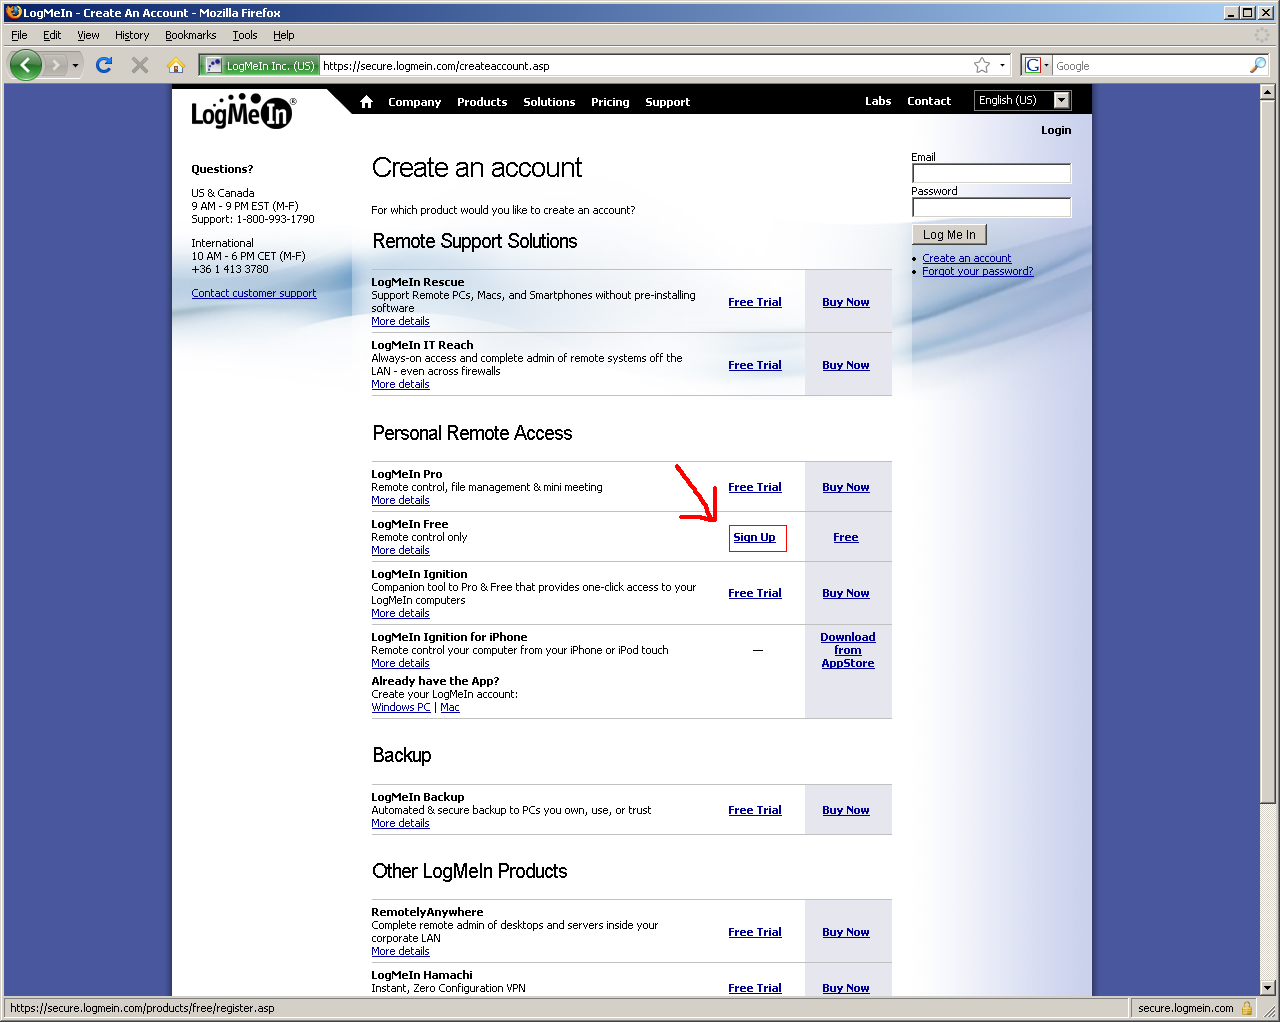Click Free Trial for LogMeIn Ignition
The image size is (1280, 1022).
click(x=755, y=593)
